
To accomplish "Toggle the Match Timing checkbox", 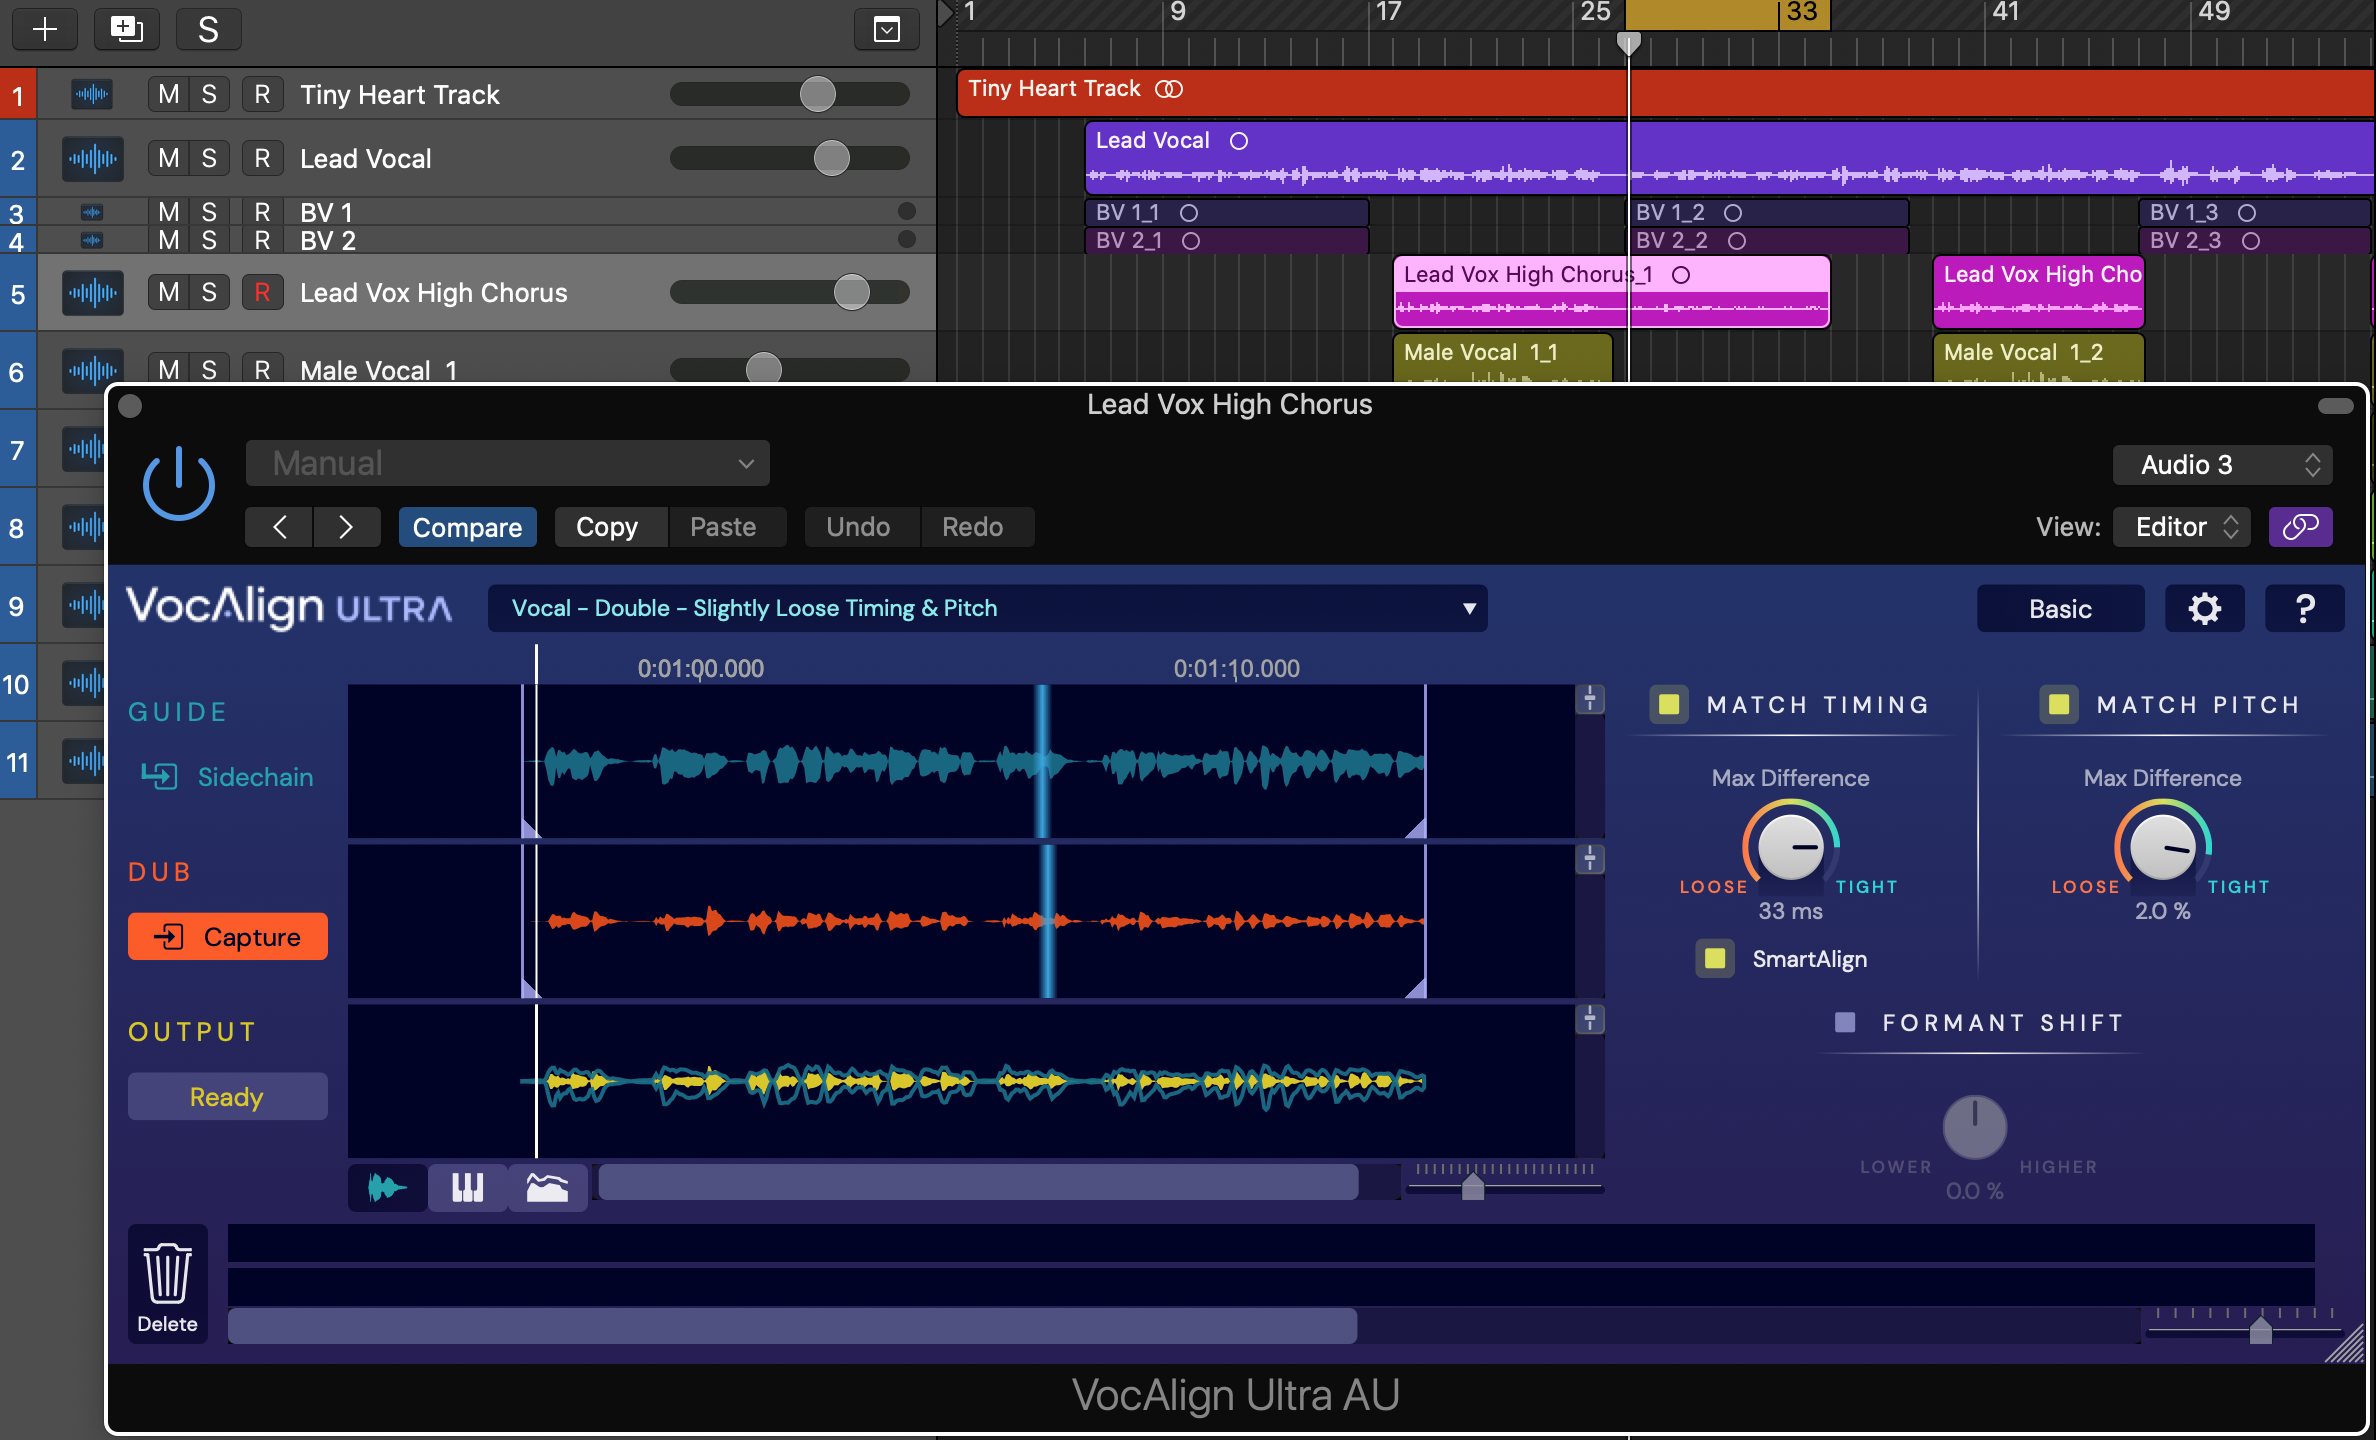I will click(x=1669, y=704).
